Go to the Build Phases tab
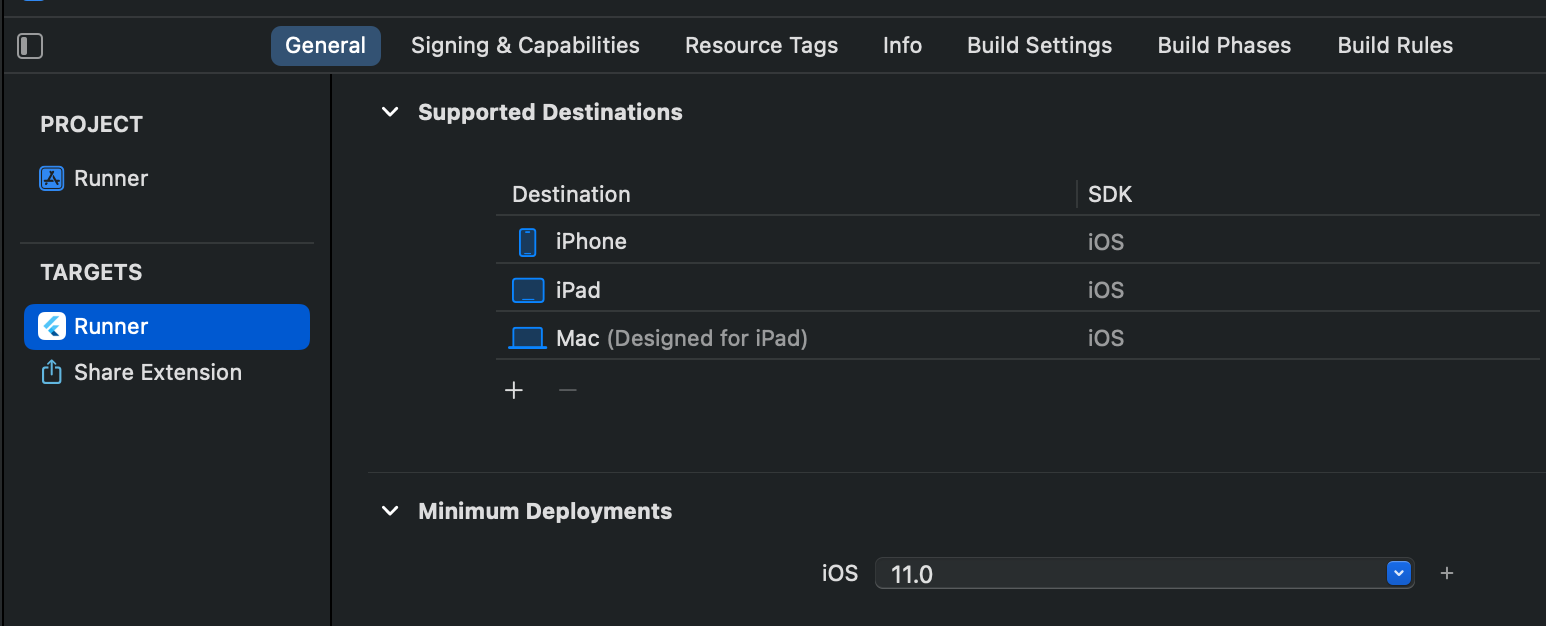 tap(1224, 46)
